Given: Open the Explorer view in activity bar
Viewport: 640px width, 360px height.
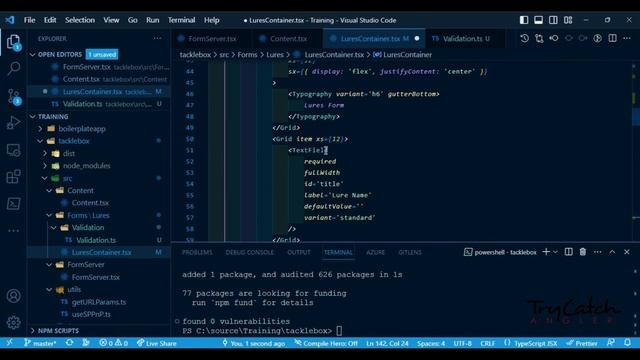Looking at the screenshot, I should [x=13, y=42].
